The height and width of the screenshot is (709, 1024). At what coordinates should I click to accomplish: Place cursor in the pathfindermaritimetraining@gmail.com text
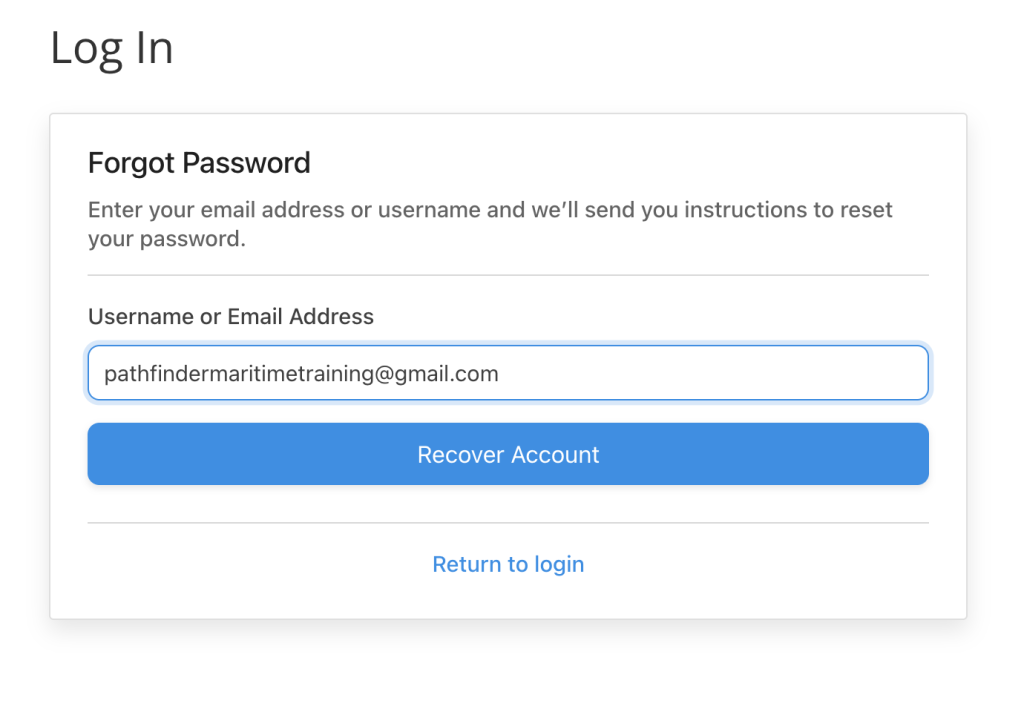pos(300,374)
